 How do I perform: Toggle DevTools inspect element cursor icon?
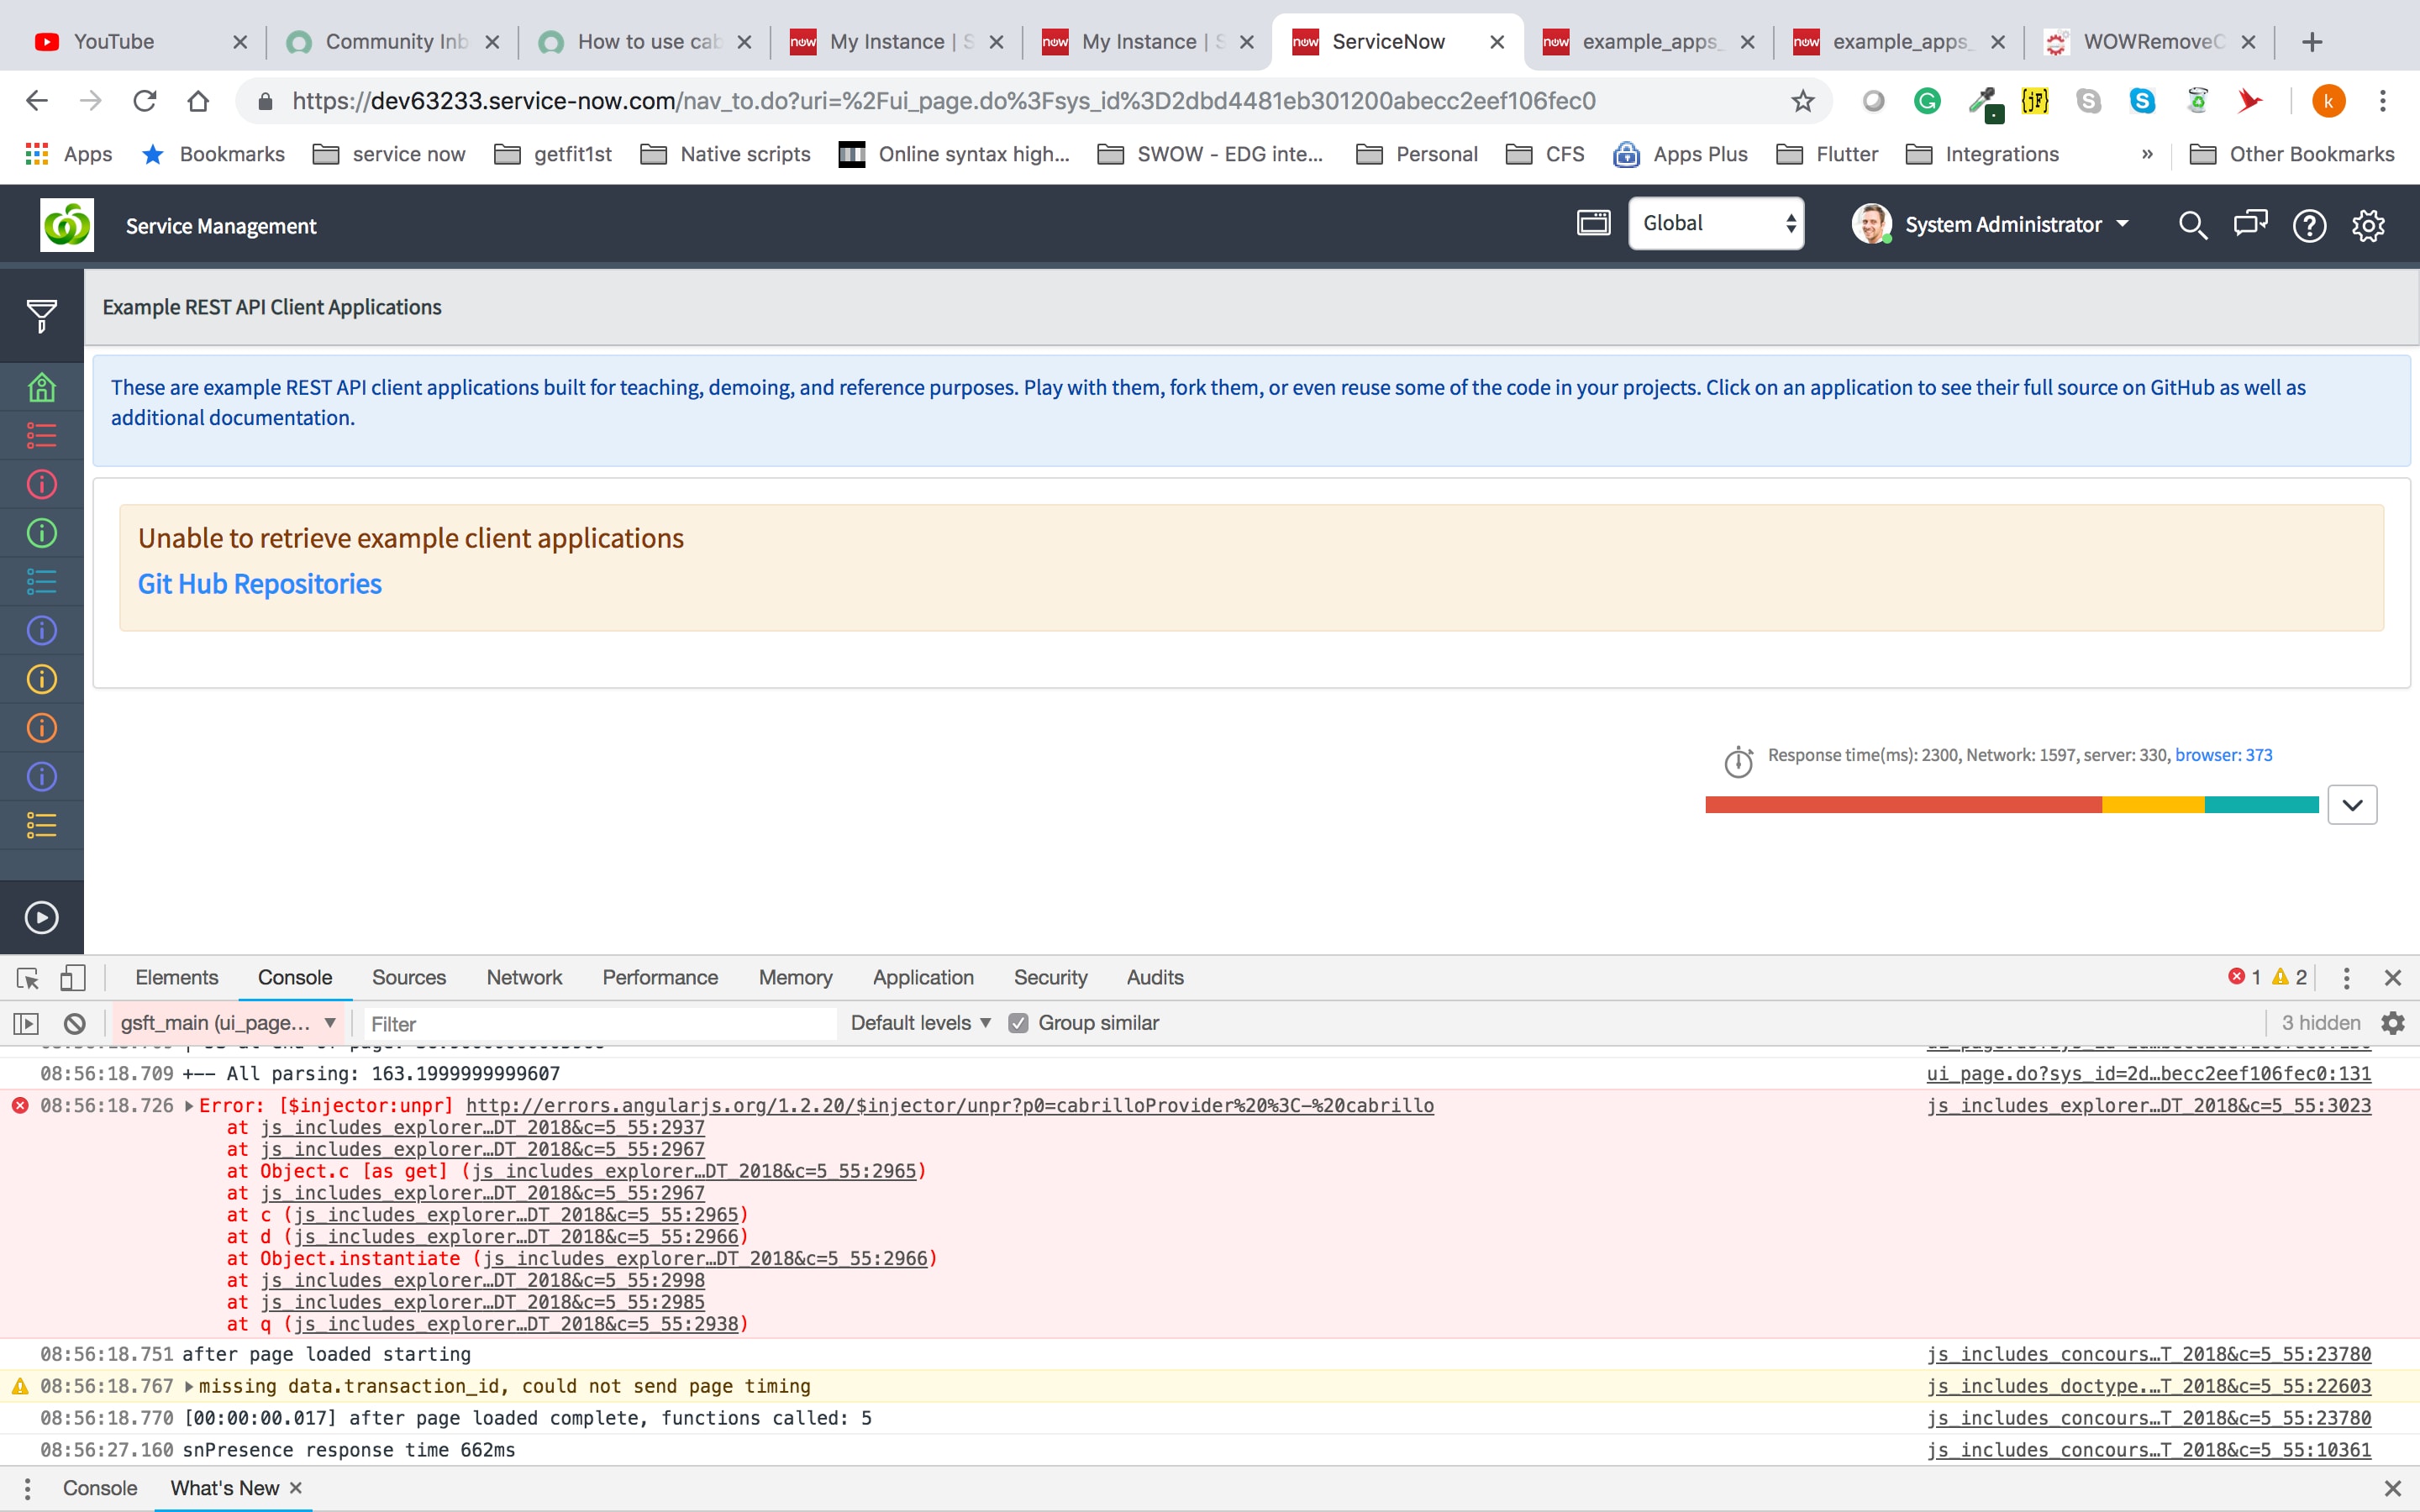[x=28, y=978]
